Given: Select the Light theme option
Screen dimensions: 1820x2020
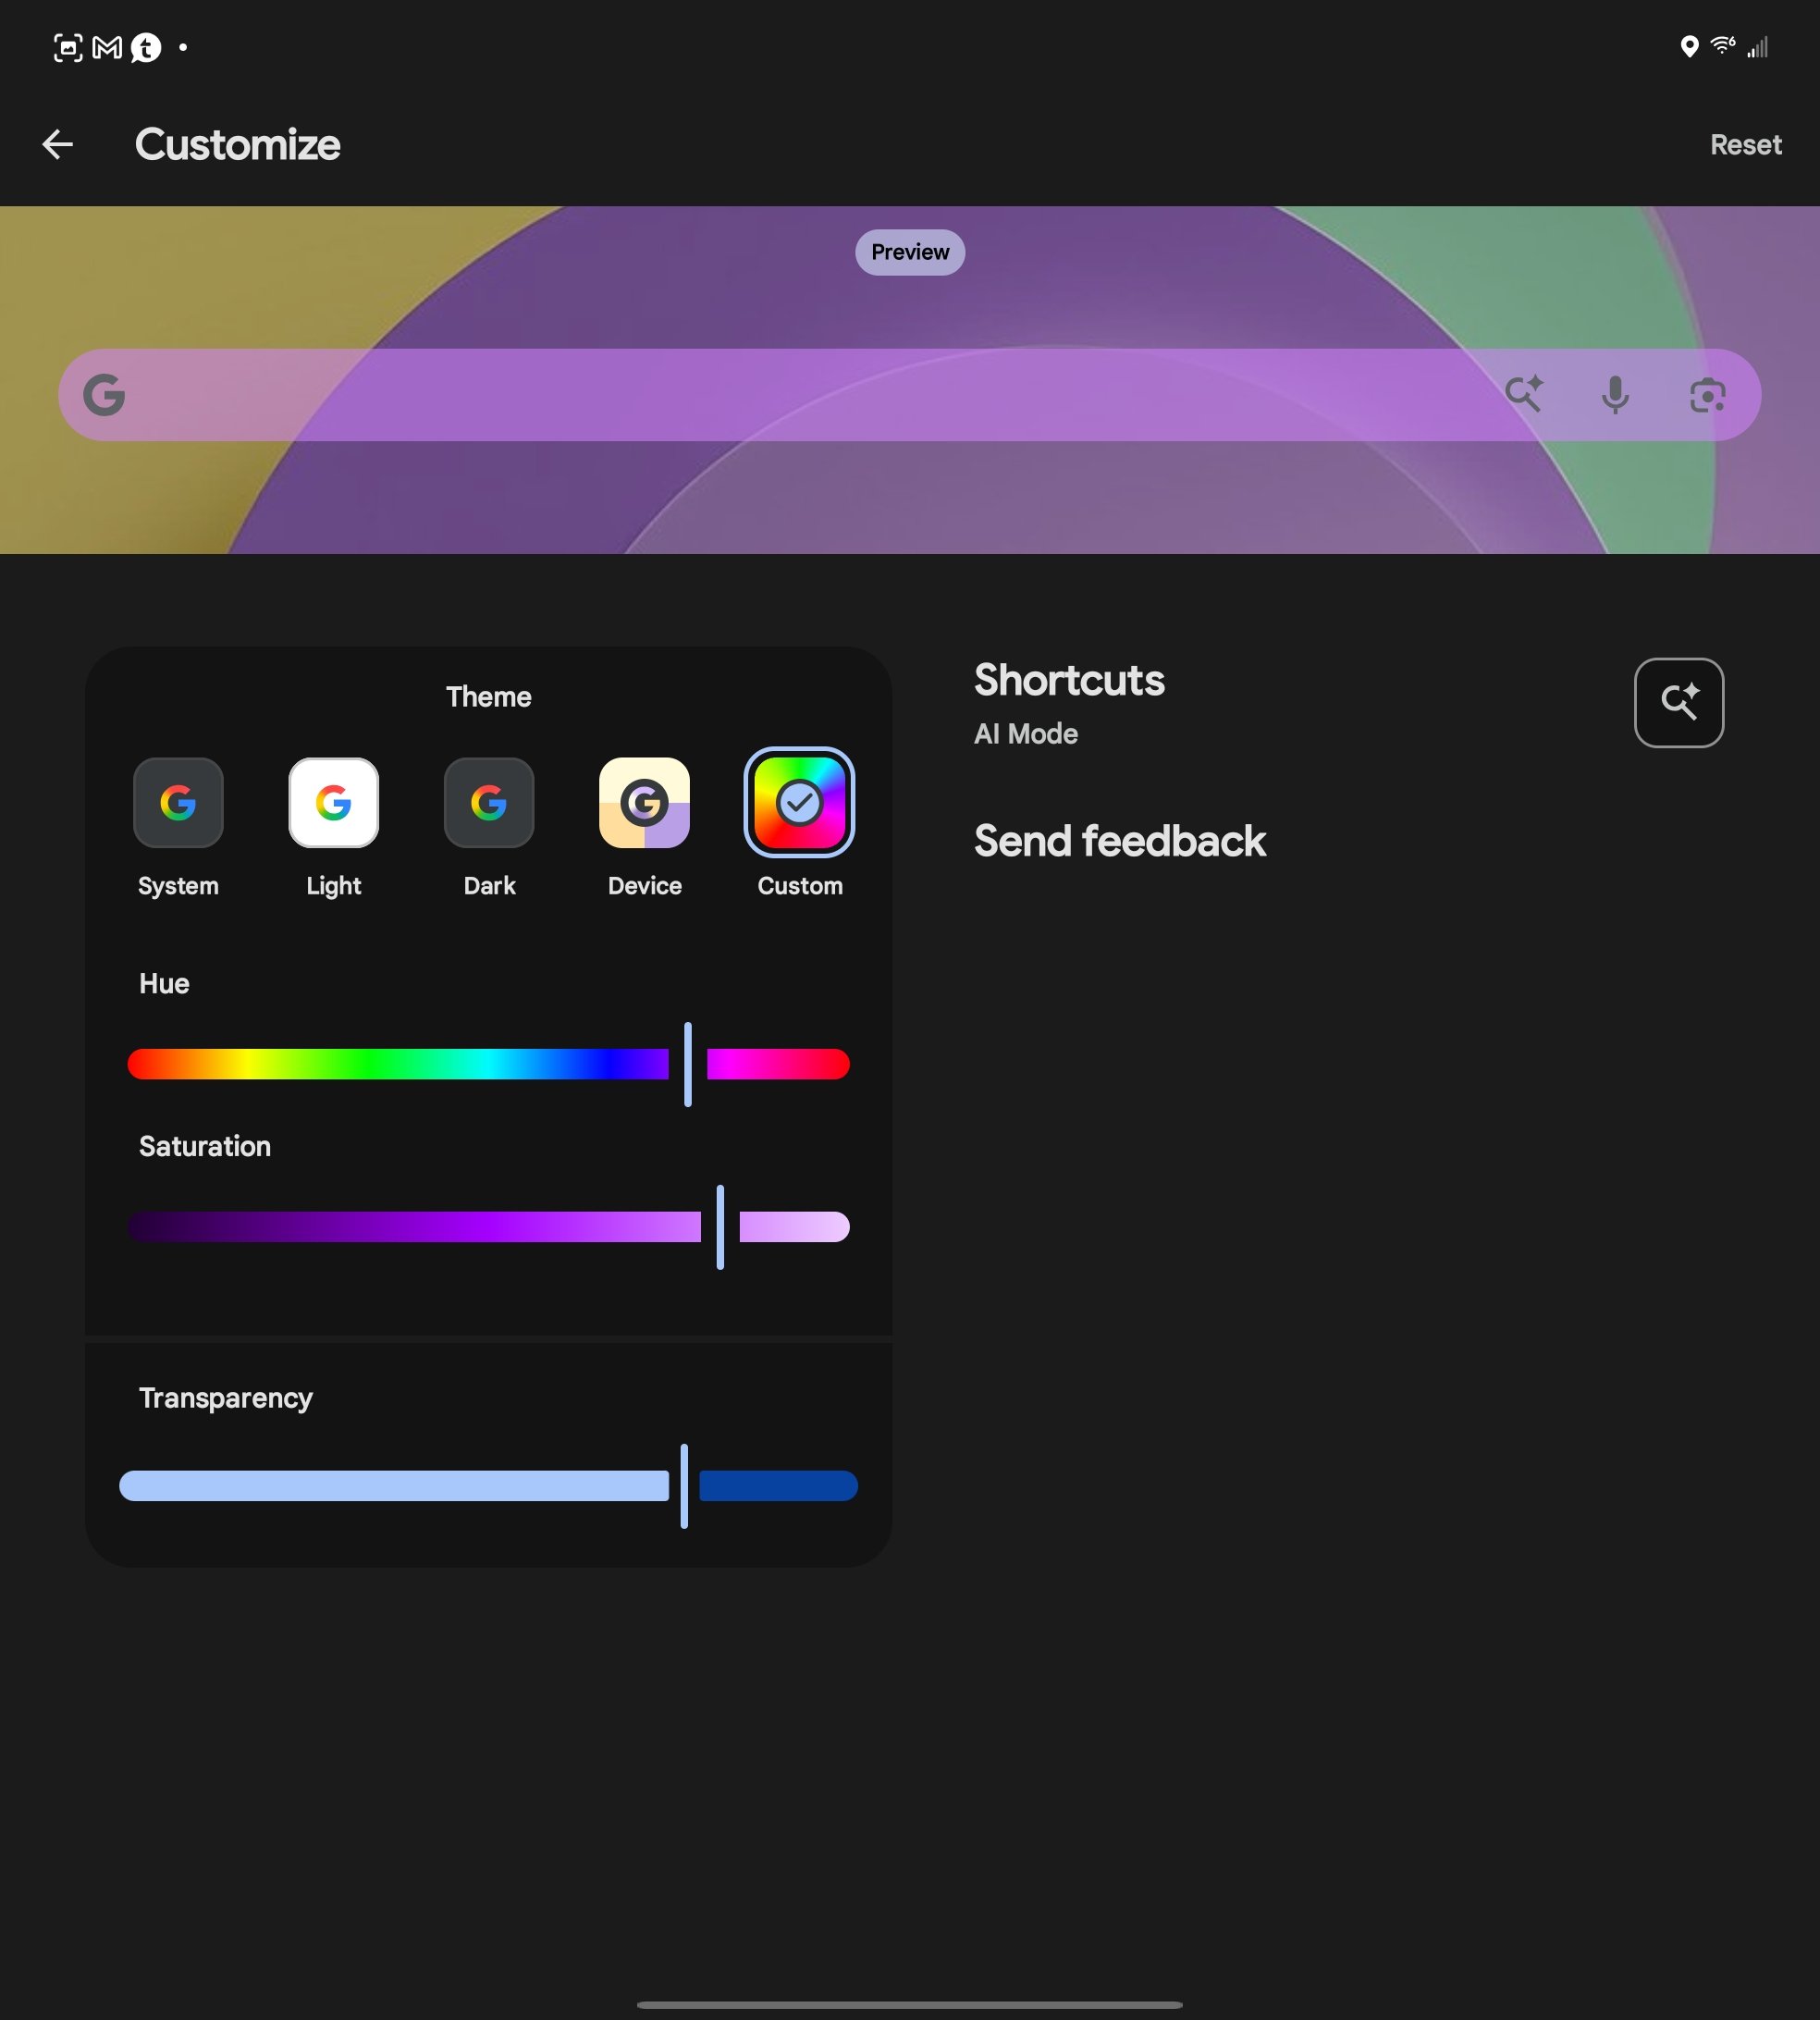Looking at the screenshot, I should point(333,803).
